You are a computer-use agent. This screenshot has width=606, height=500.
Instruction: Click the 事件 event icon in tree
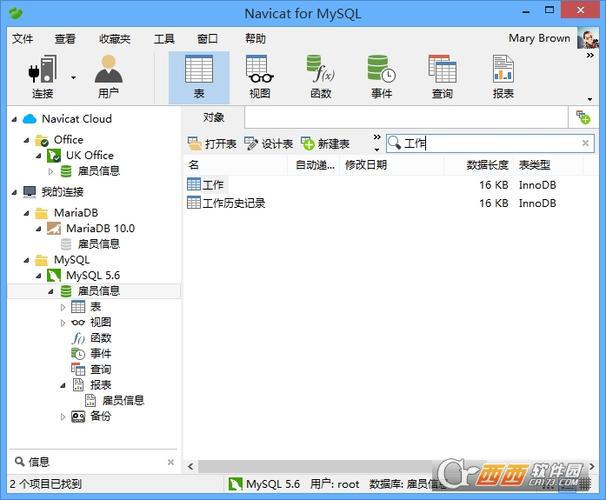pos(78,353)
